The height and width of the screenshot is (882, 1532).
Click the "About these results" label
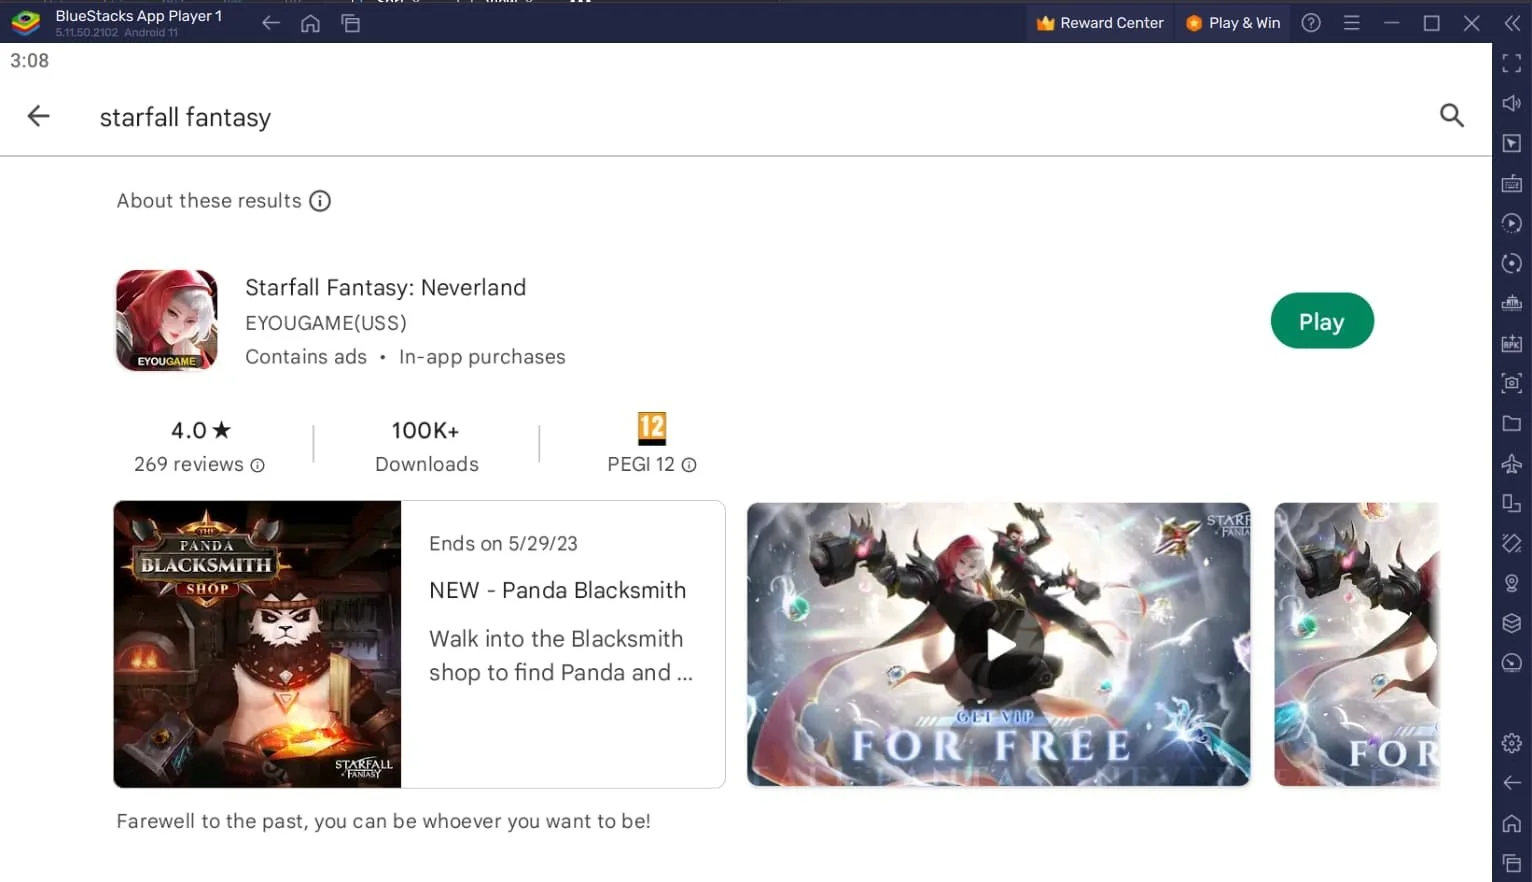[208, 201]
